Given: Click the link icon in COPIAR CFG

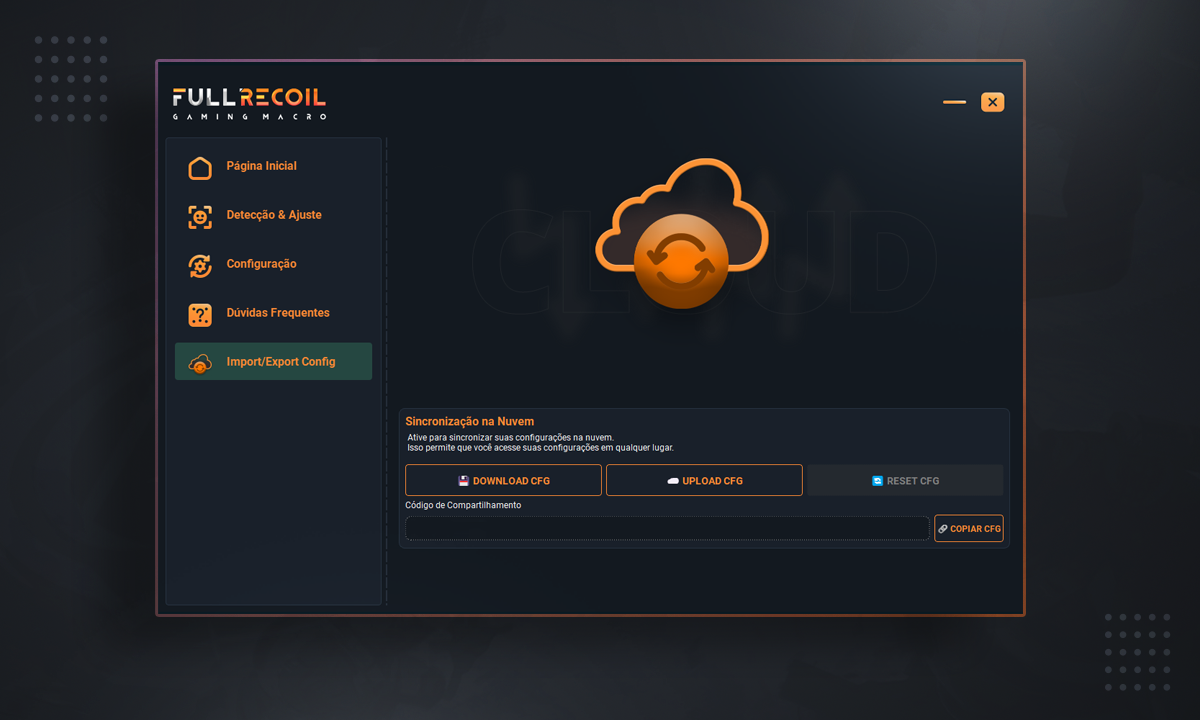Looking at the screenshot, I should click(x=943, y=529).
